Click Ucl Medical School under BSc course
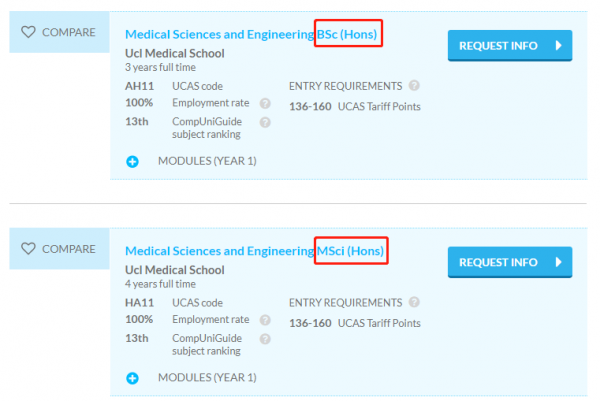Viewport: 600px width, 401px height. tap(175, 53)
